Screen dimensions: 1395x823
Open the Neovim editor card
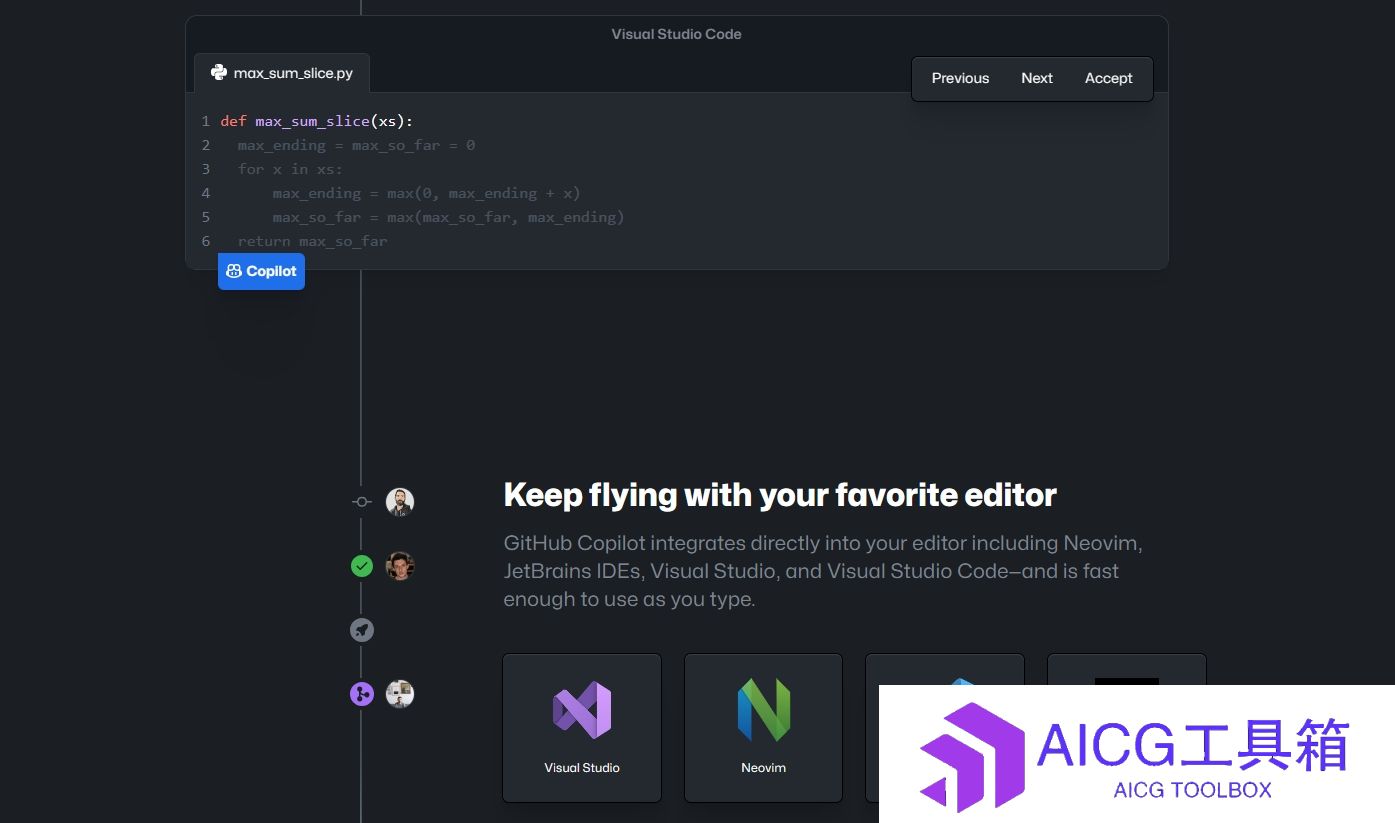click(x=763, y=728)
